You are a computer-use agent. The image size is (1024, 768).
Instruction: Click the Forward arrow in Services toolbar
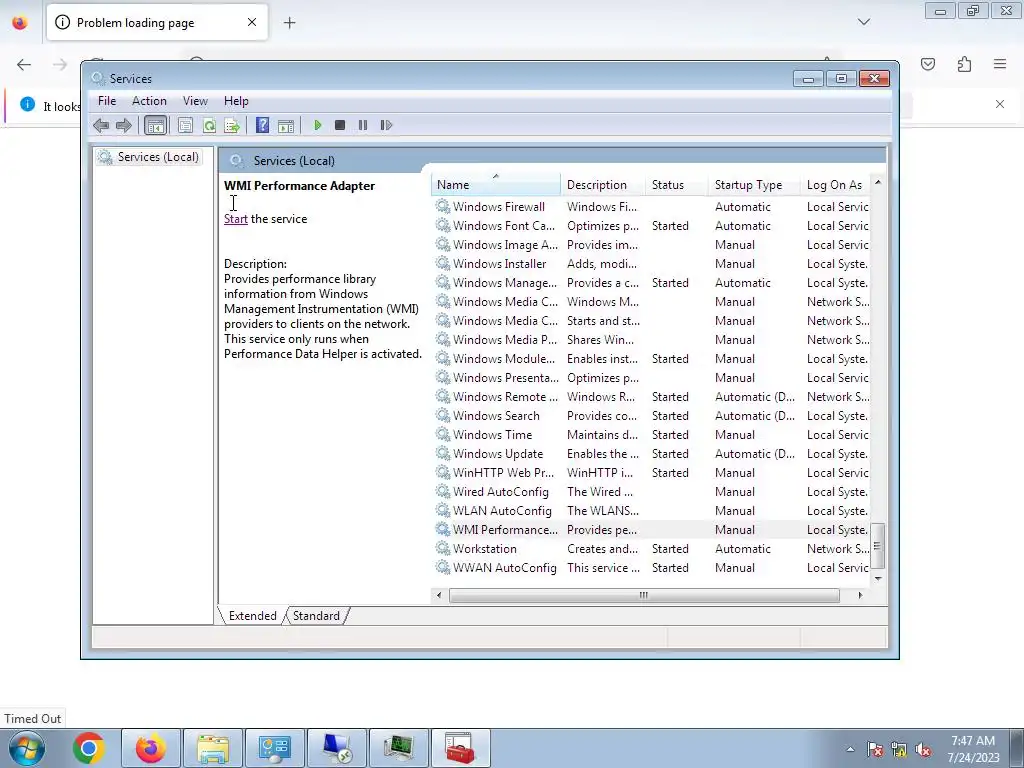click(x=123, y=125)
